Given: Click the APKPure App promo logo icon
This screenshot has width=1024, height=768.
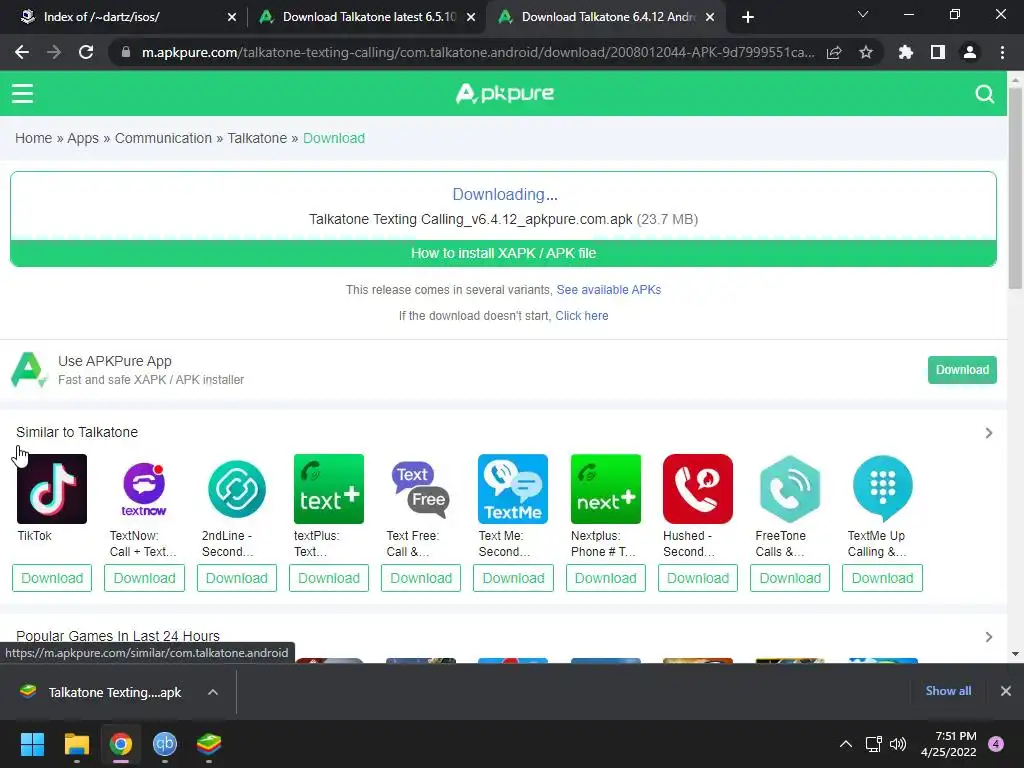Looking at the screenshot, I should click(x=29, y=370).
